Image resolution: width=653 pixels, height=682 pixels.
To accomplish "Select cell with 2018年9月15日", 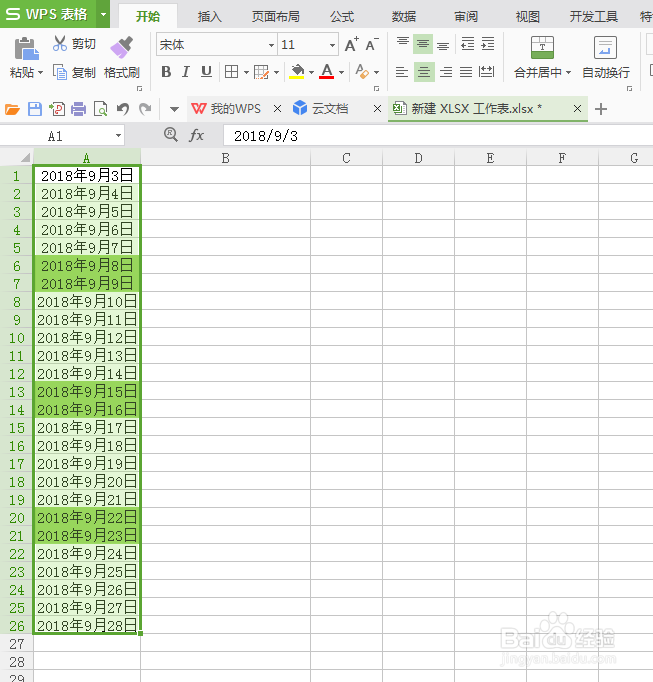I will coord(87,391).
